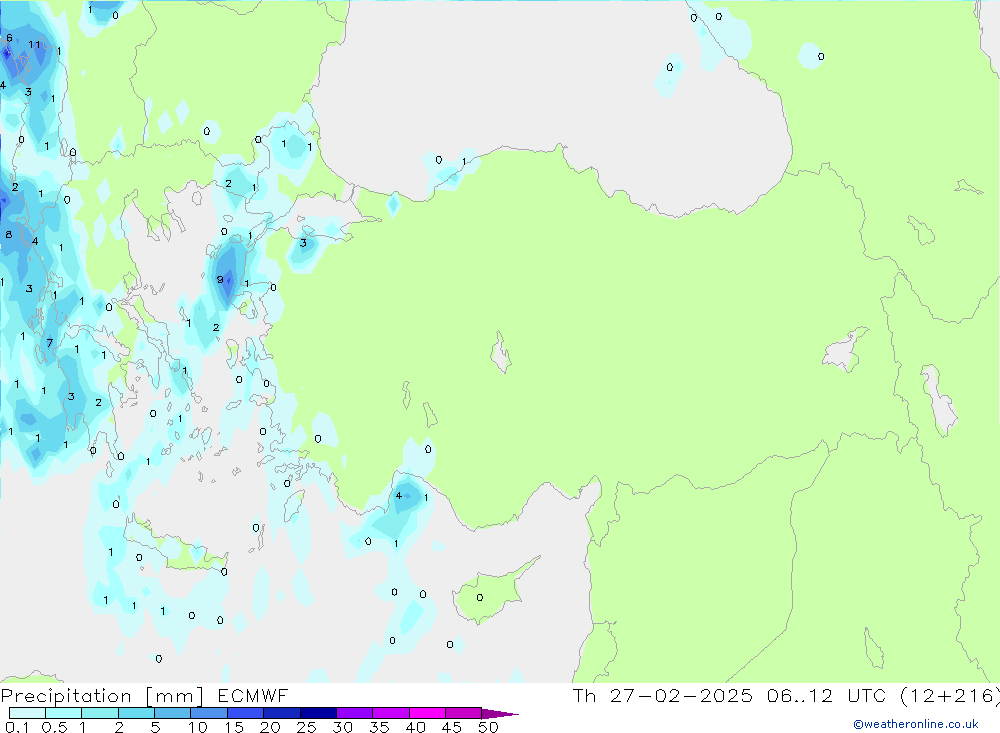
Task: Click the 30–35 mm purple legend swatch
Action: click(355, 713)
